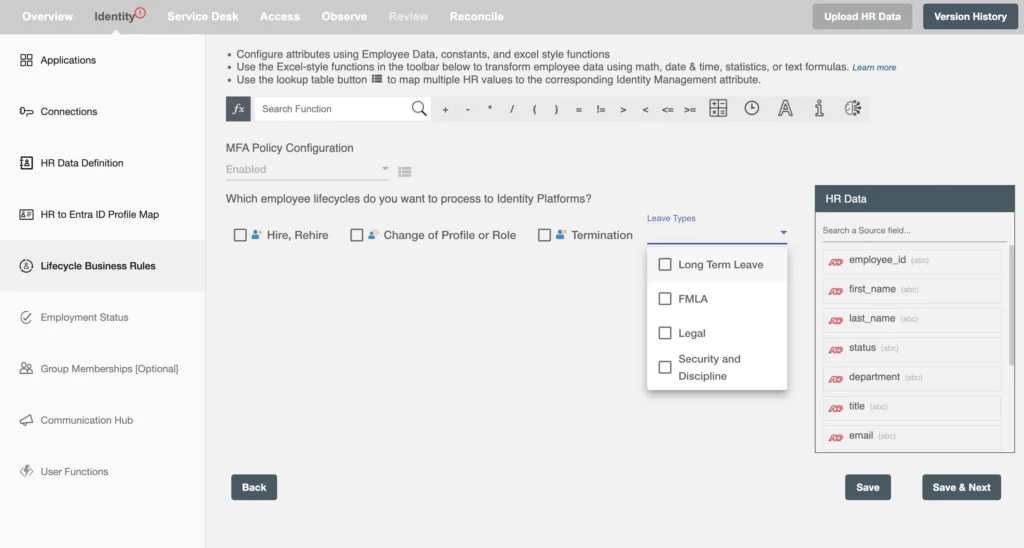The image size is (1024, 548).
Task: Open information functions i icon
Action: pos(819,108)
